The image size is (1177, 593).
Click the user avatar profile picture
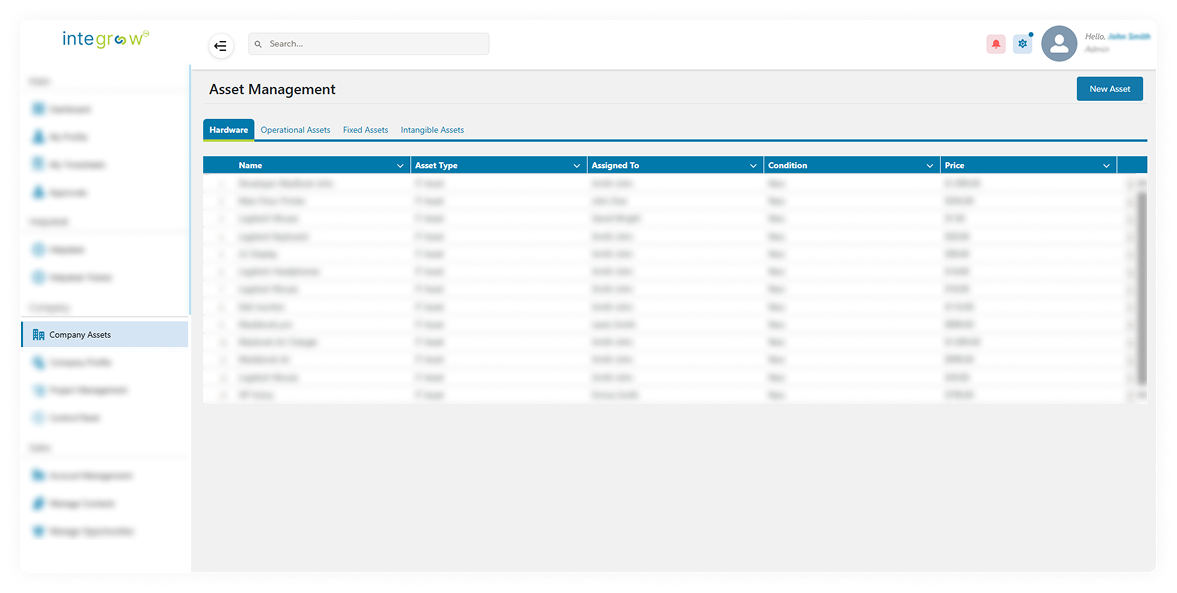tap(1059, 44)
